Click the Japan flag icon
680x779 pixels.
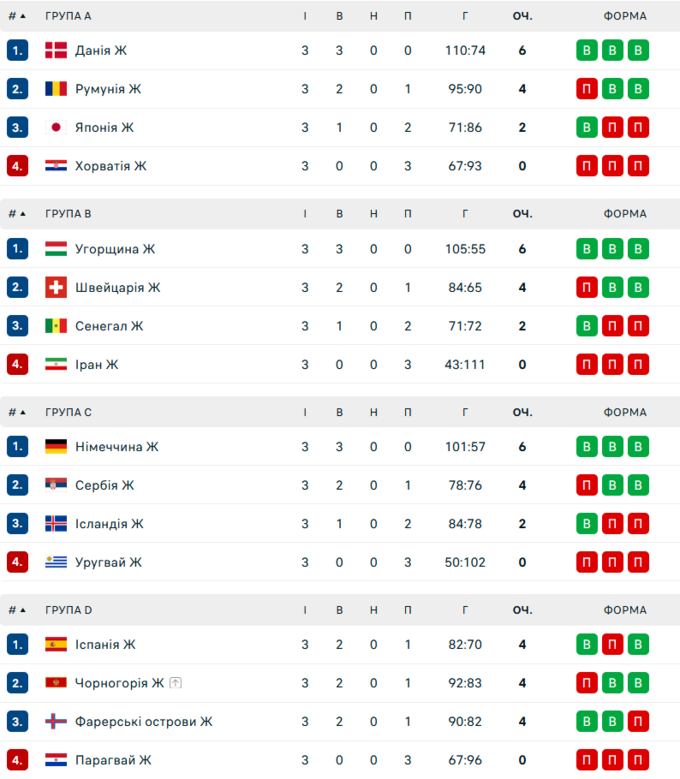(x=56, y=128)
